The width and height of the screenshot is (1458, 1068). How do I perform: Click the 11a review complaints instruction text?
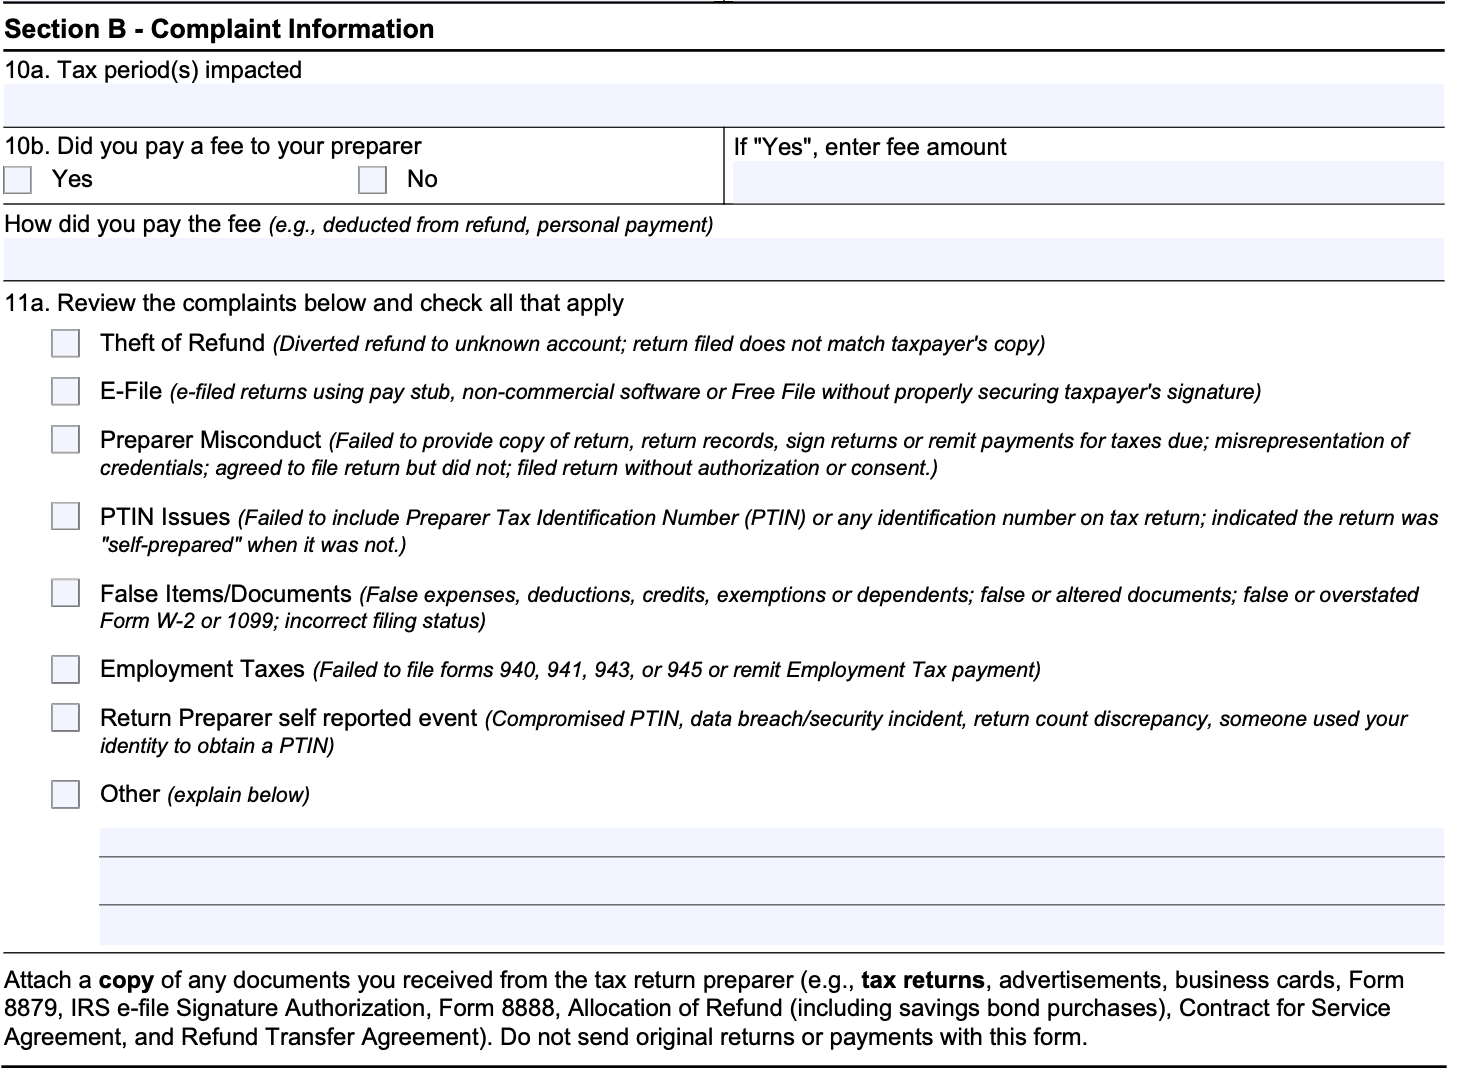coord(314,303)
